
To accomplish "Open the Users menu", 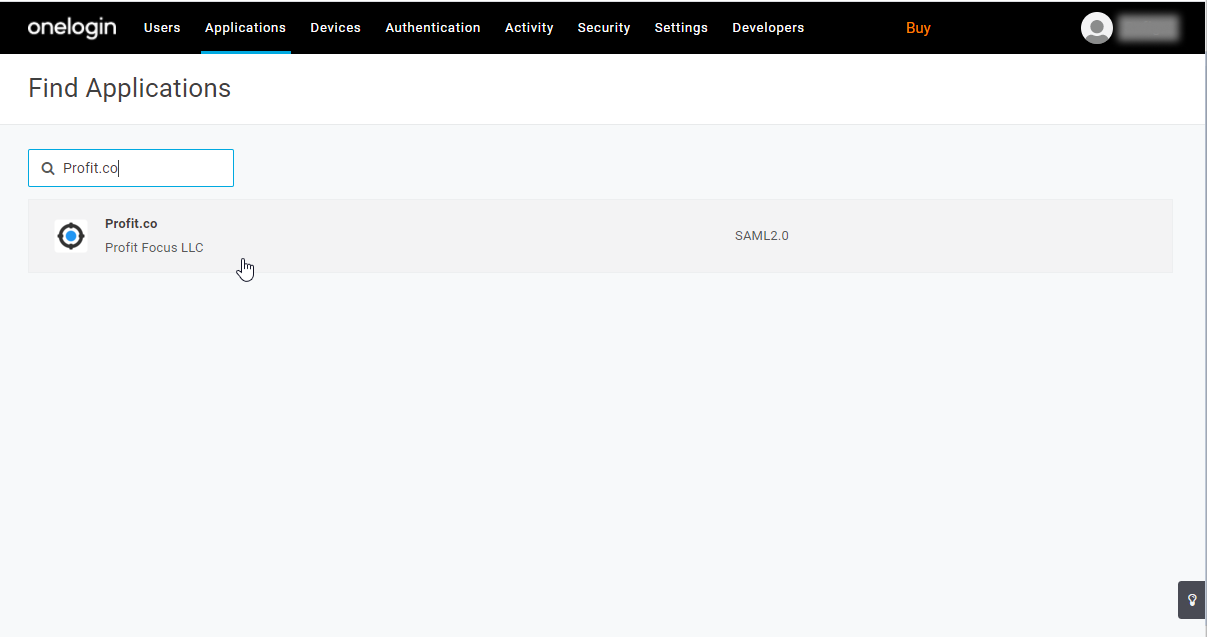I will (162, 28).
